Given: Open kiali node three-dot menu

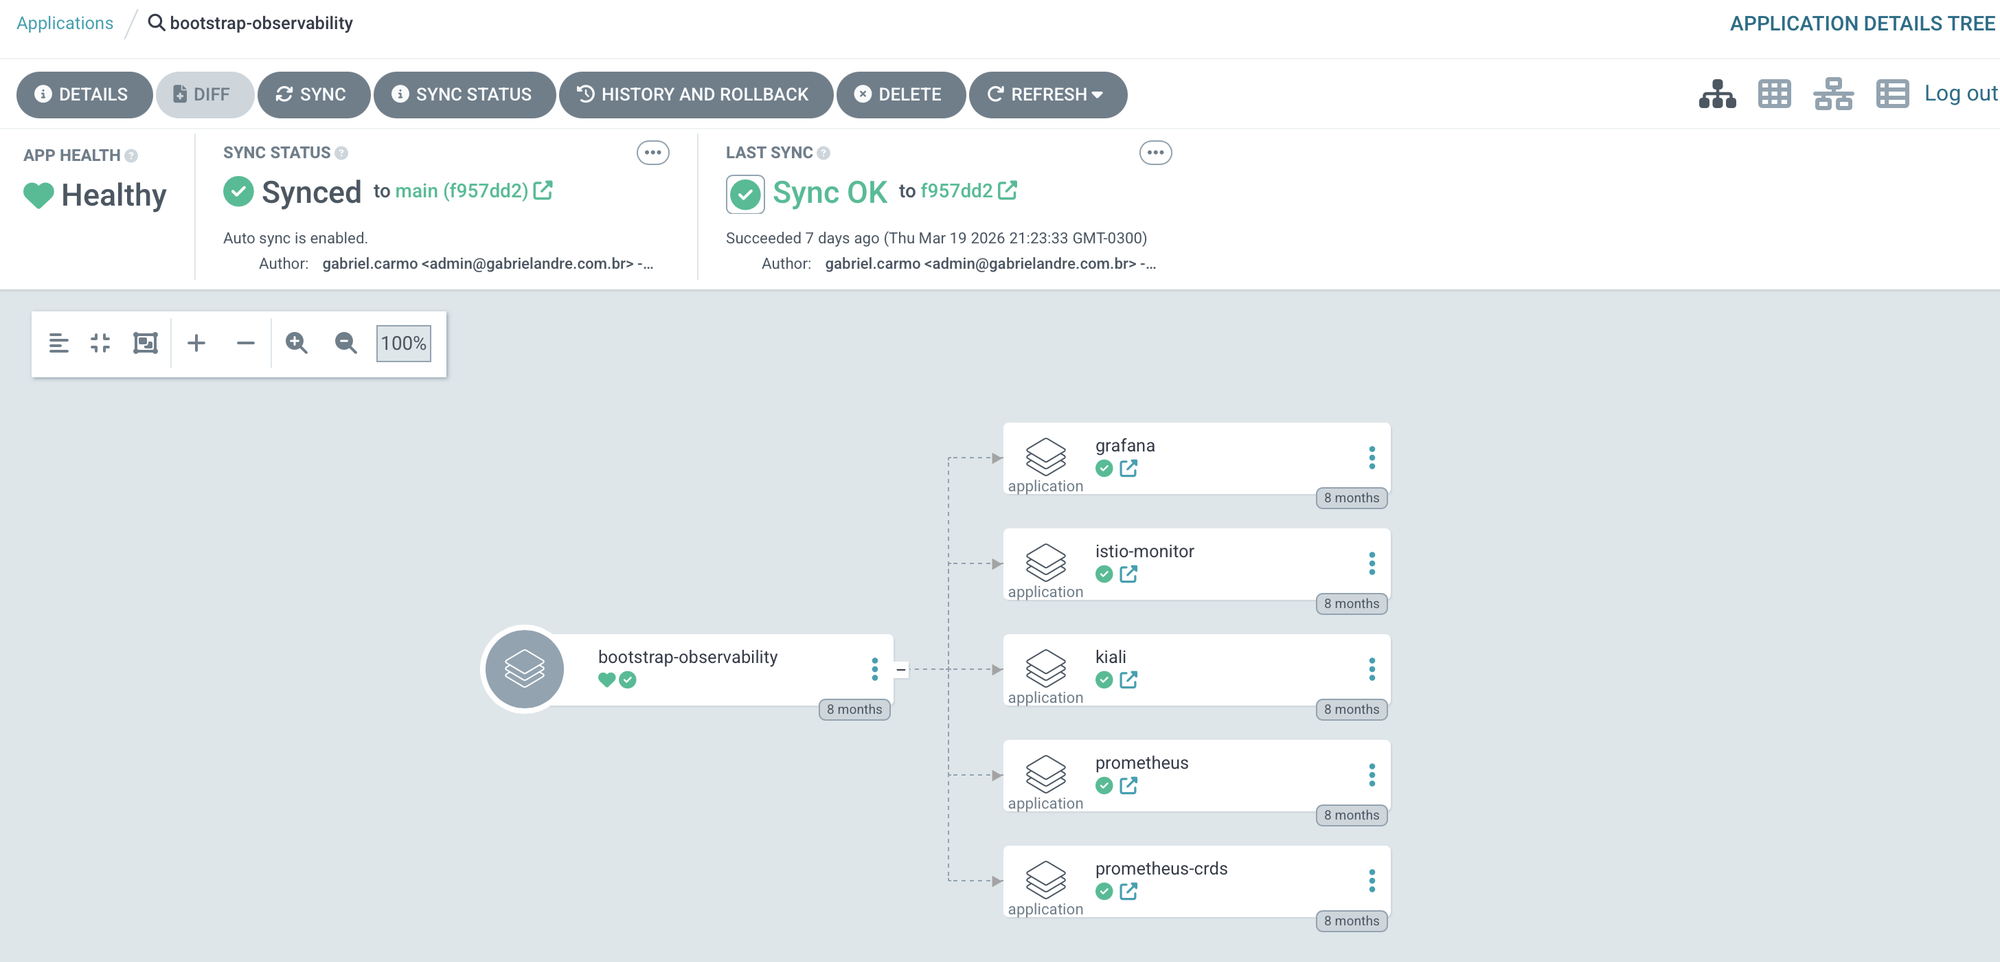Looking at the screenshot, I should coord(1371,669).
